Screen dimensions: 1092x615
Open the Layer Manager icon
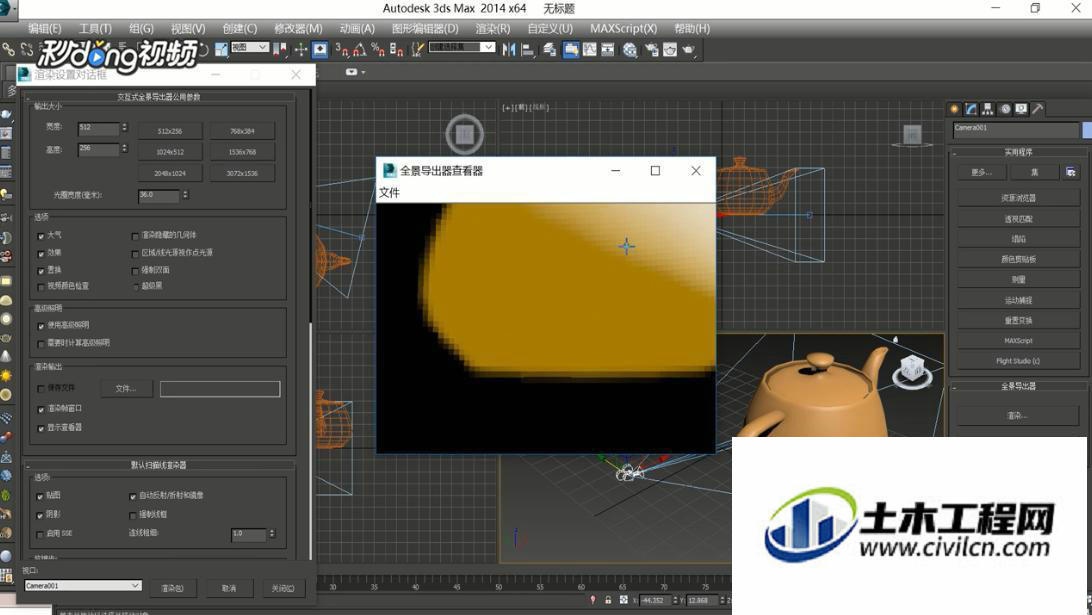(550, 49)
